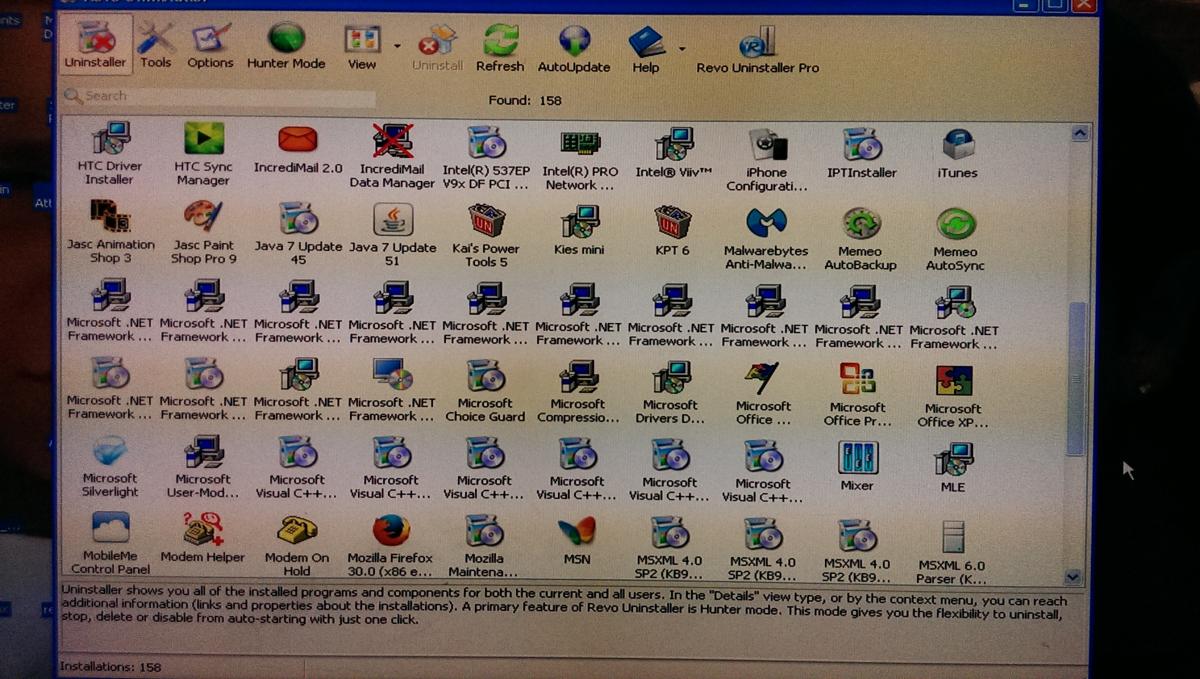The height and width of the screenshot is (679, 1200).
Task: Select Intel(R) 537EP V9x DF PCI entry
Action: point(486,157)
